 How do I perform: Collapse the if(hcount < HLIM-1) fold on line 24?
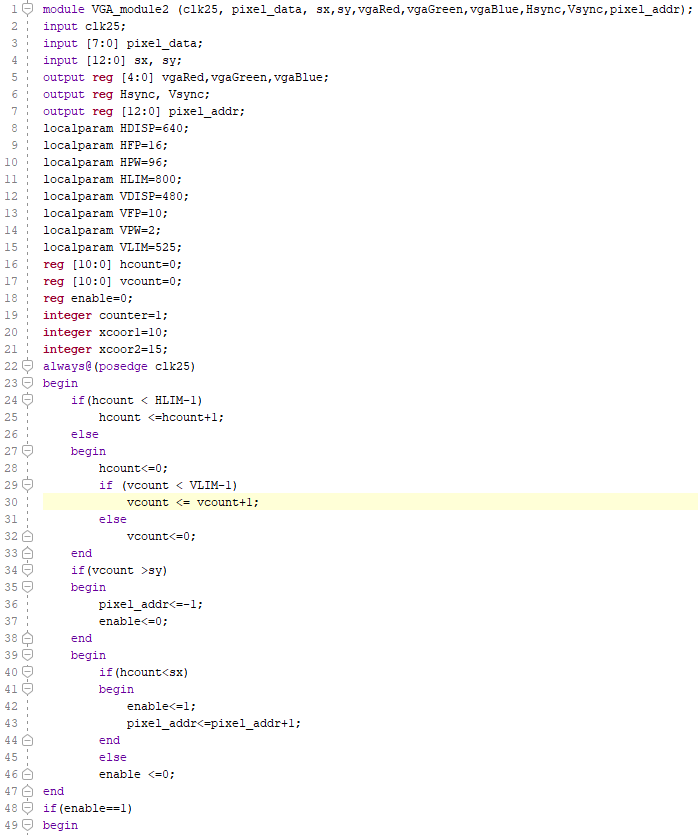click(x=28, y=400)
